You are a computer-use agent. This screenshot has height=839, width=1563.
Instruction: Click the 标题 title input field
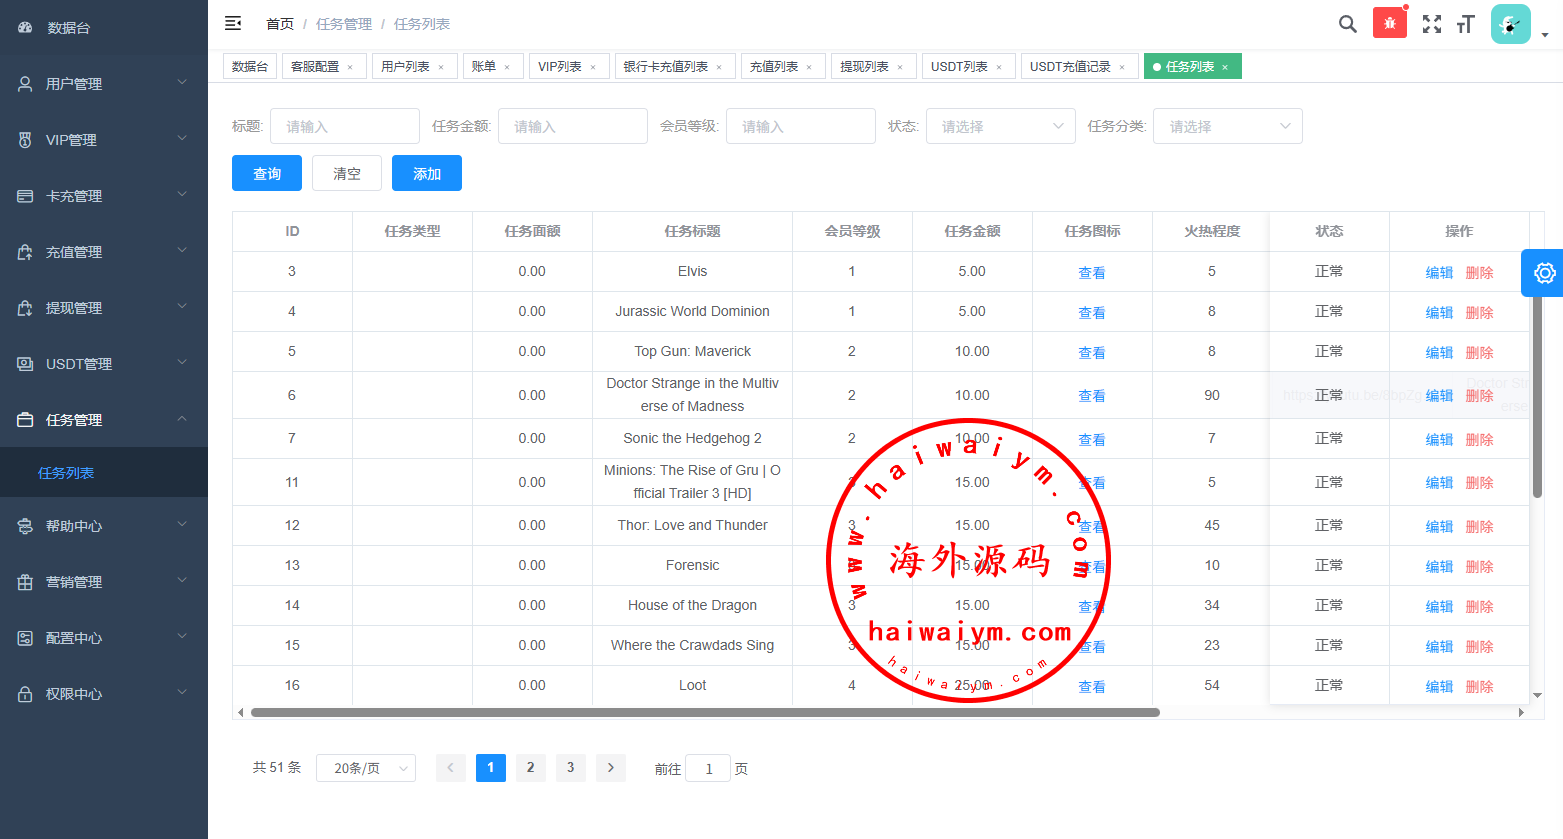345,126
